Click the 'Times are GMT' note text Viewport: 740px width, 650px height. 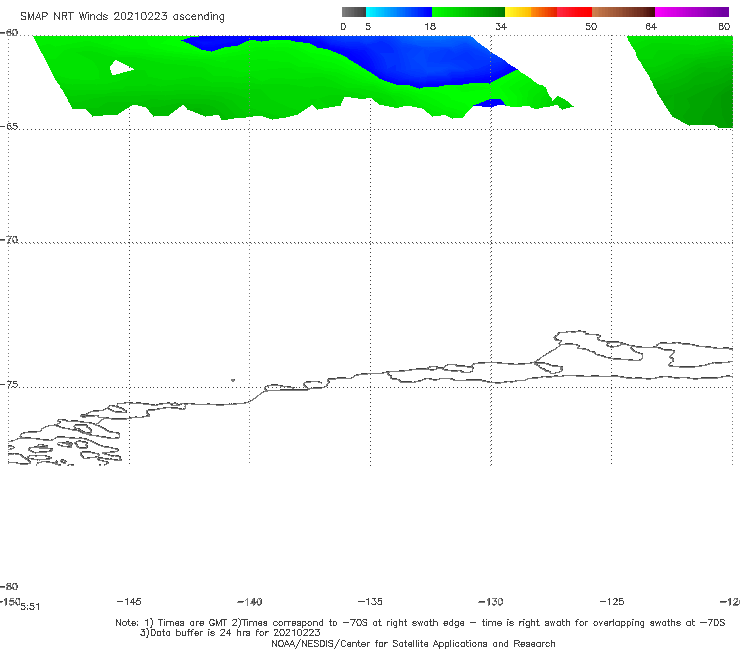tap(186, 623)
